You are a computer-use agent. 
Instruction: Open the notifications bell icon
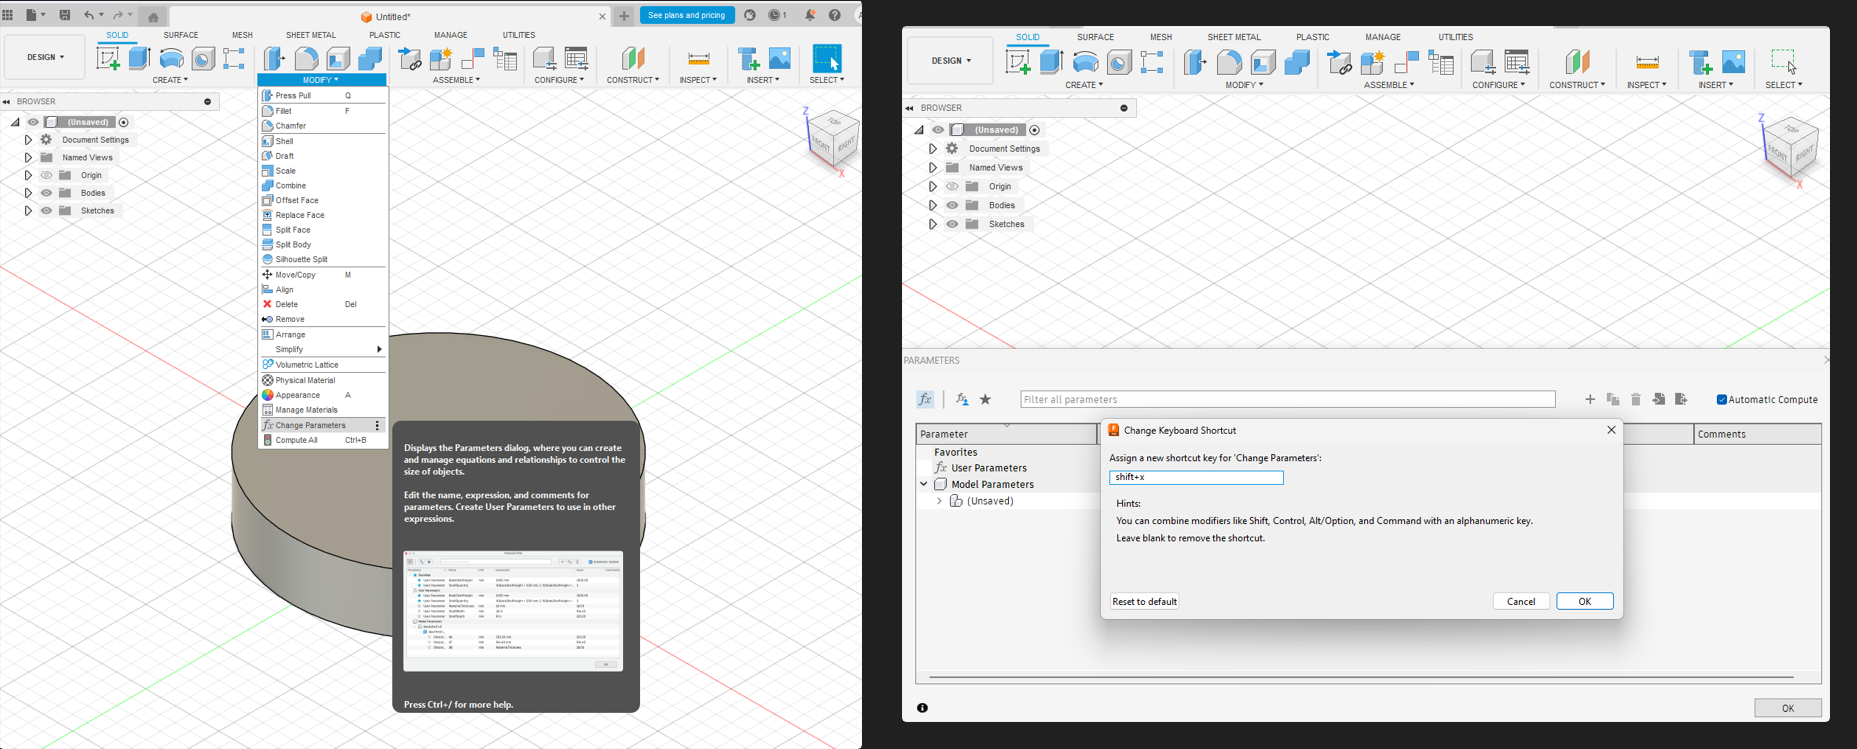pyautogui.click(x=810, y=15)
